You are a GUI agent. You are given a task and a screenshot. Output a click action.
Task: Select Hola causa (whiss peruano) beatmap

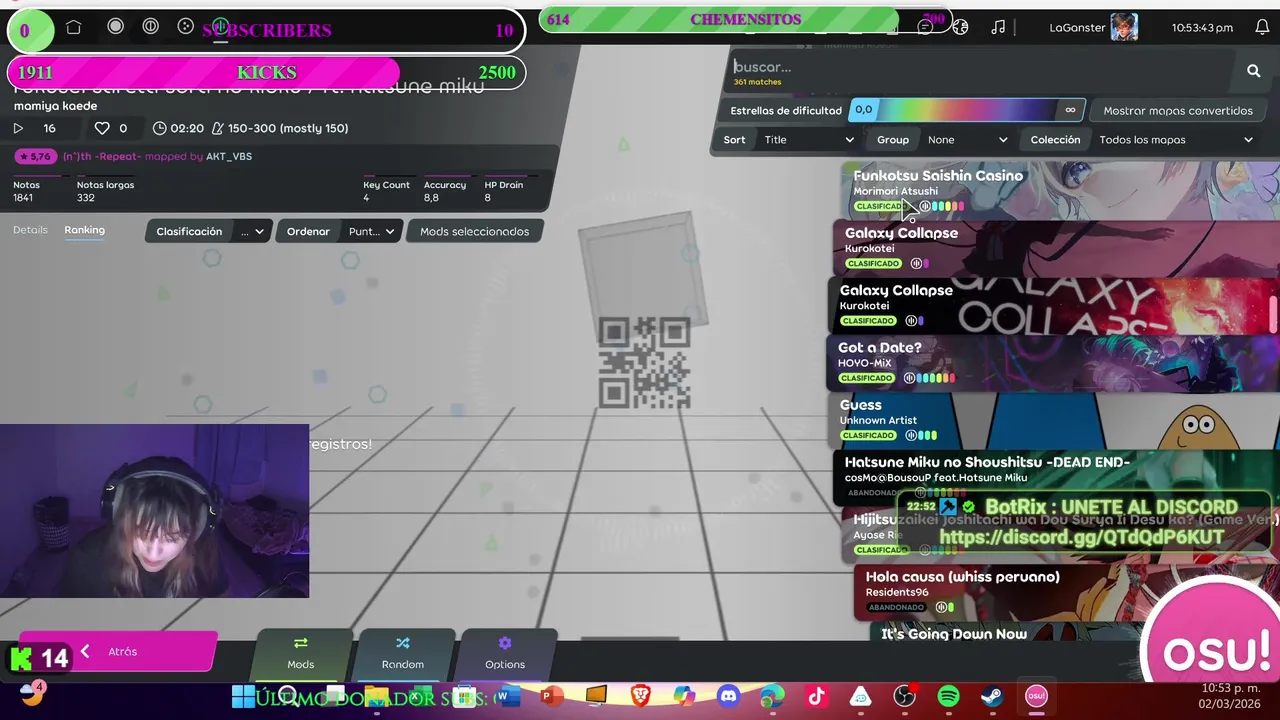[1067, 591]
